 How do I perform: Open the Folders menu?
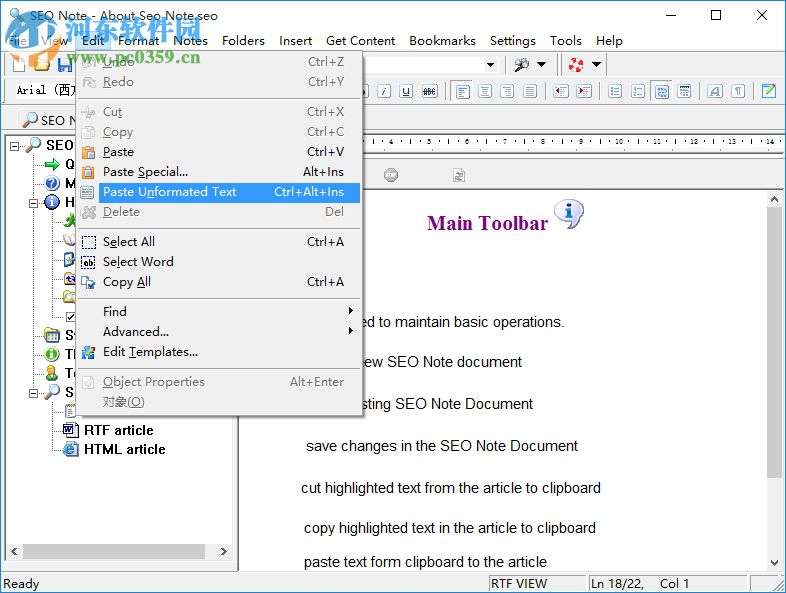coord(243,41)
